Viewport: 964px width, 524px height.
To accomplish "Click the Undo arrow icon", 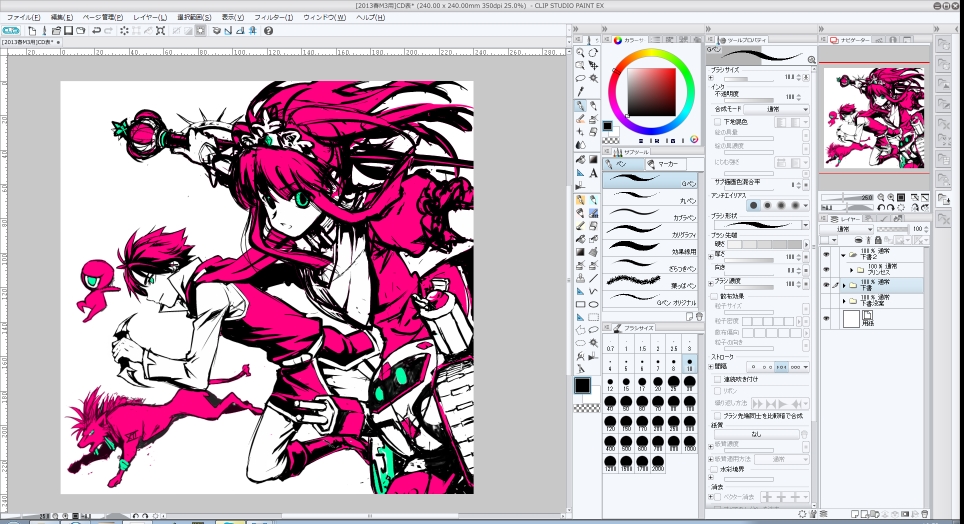I will pos(97,30).
